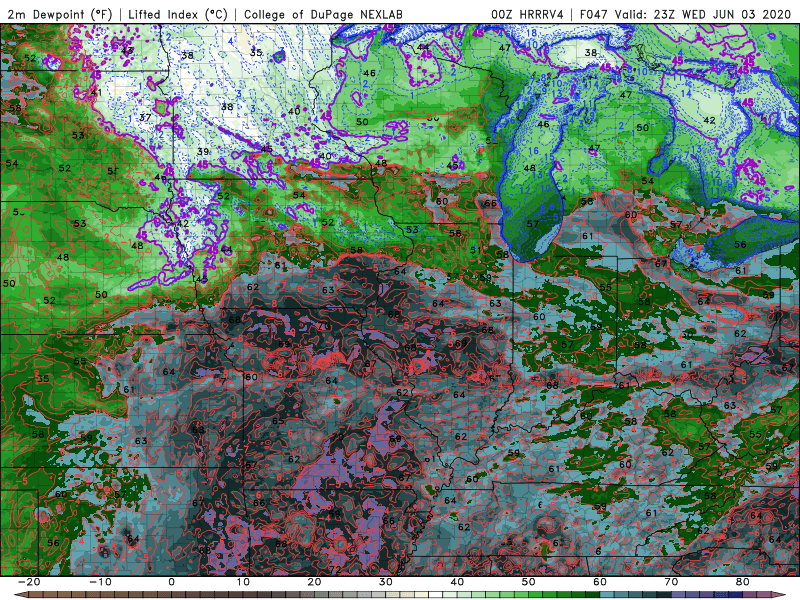
Task: Click the '00Z HRRRV4' model run label
Action: pos(527,14)
